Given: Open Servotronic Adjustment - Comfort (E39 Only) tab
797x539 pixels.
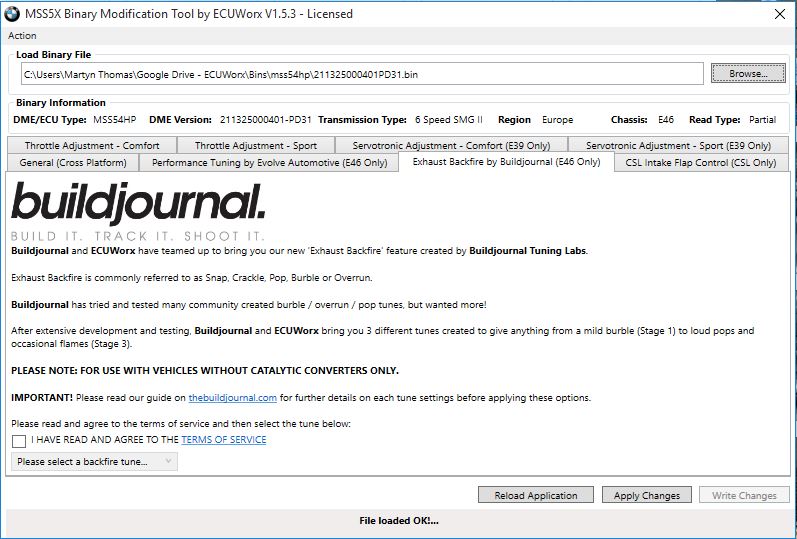Looking at the screenshot, I should tap(451, 145).
